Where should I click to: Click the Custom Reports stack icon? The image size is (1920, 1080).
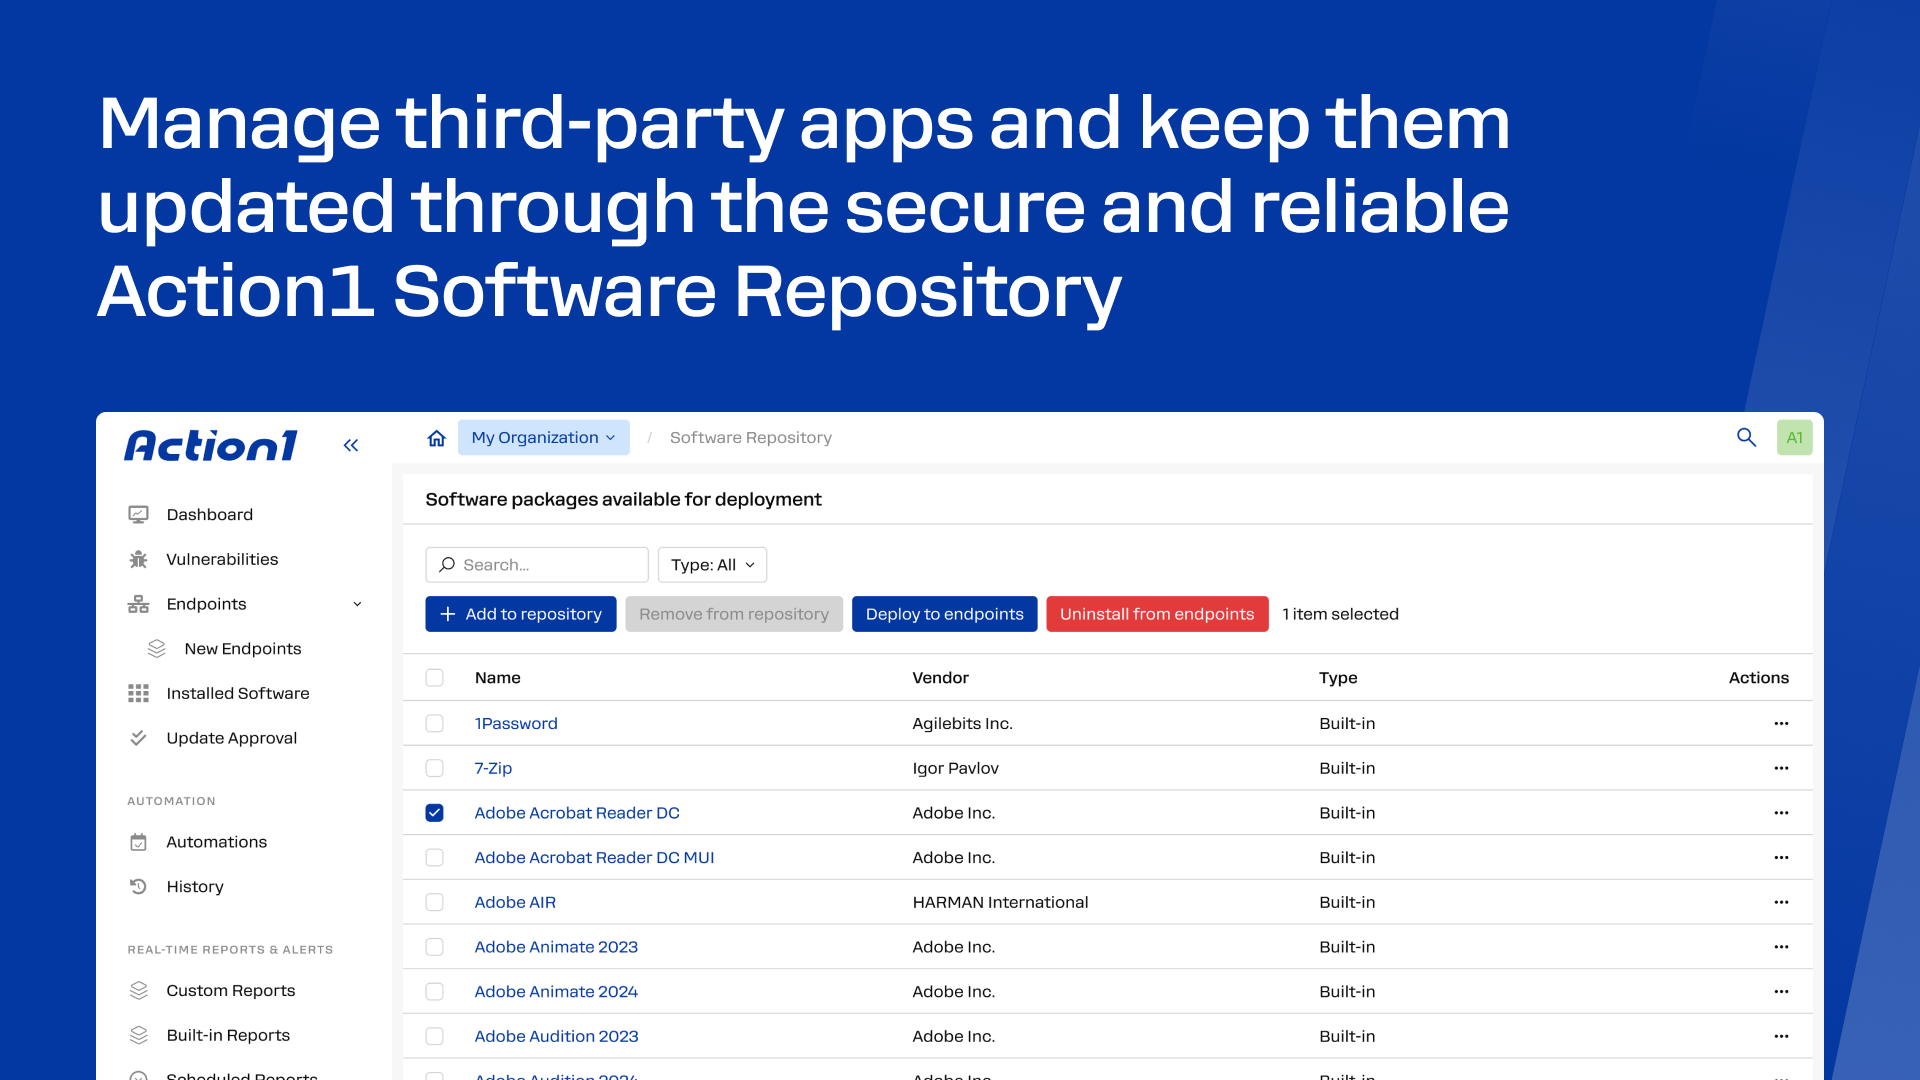coord(138,990)
